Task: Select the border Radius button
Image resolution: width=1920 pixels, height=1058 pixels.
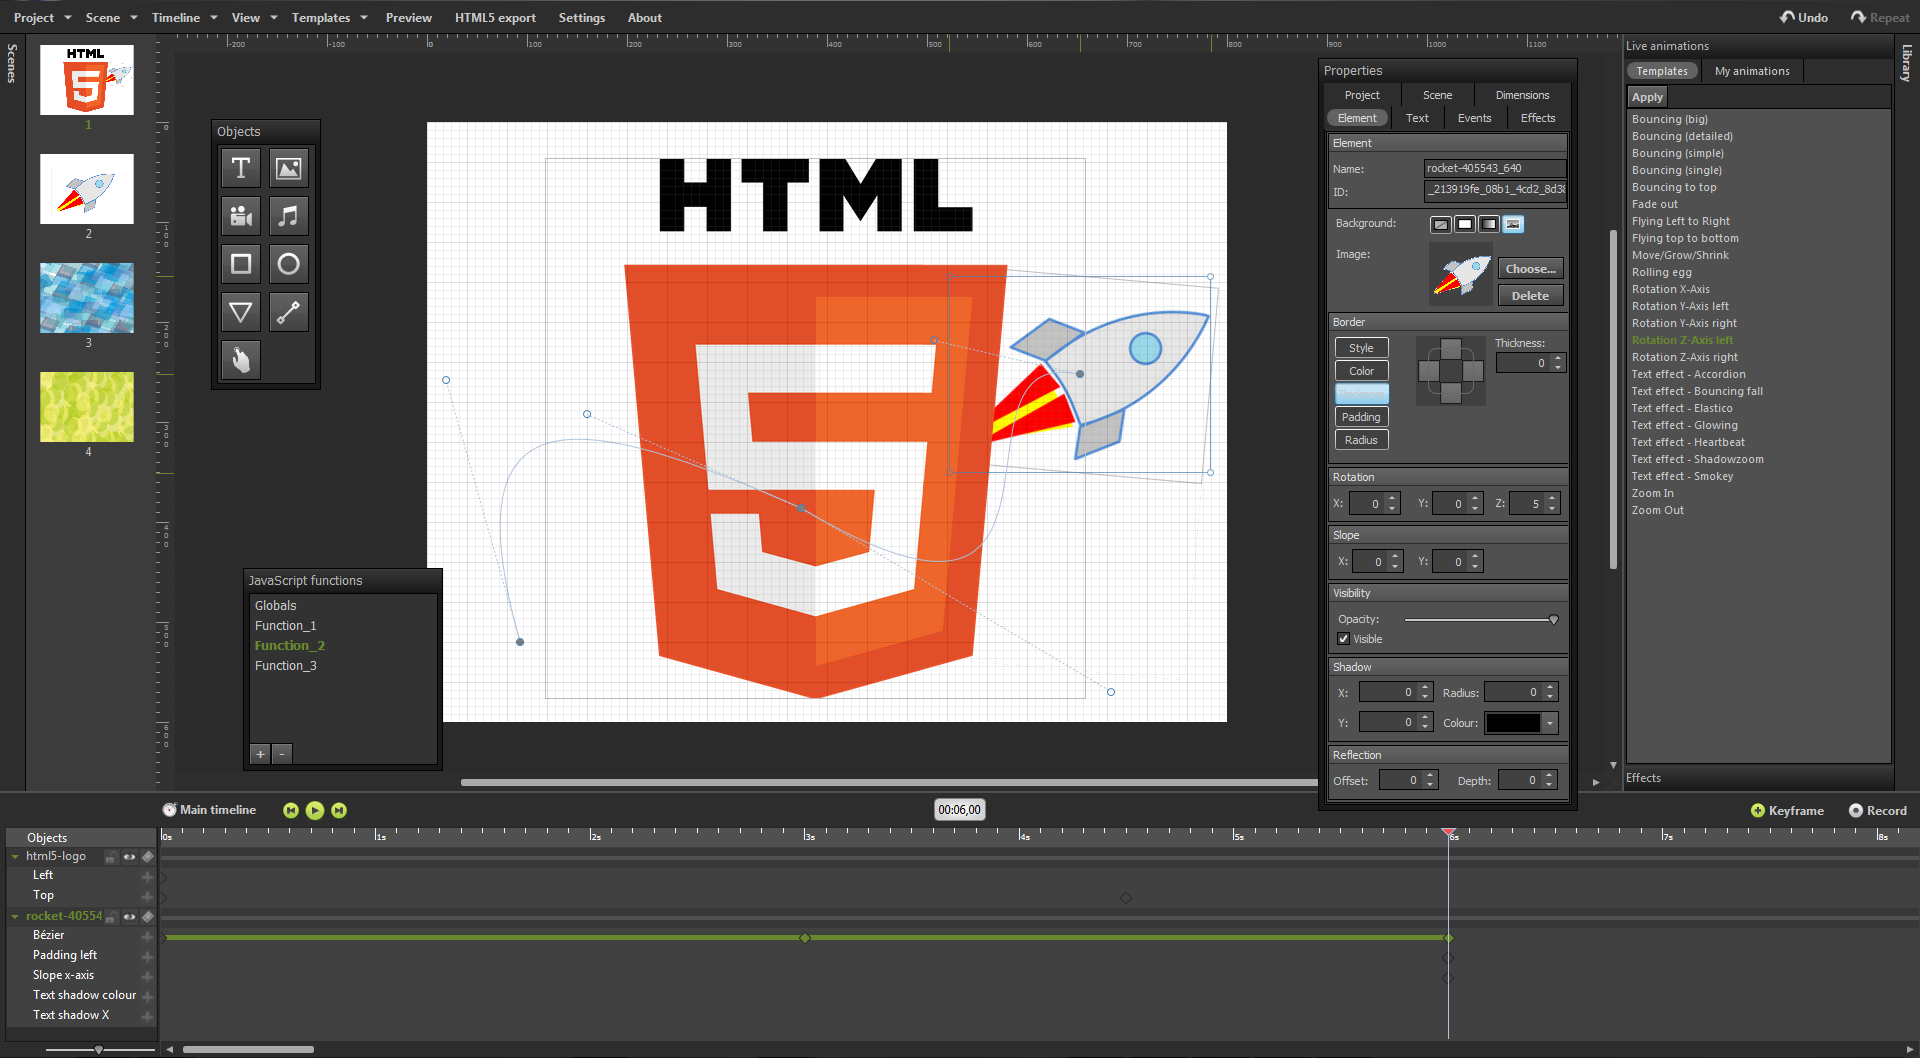Action: (x=1362, y=440)
